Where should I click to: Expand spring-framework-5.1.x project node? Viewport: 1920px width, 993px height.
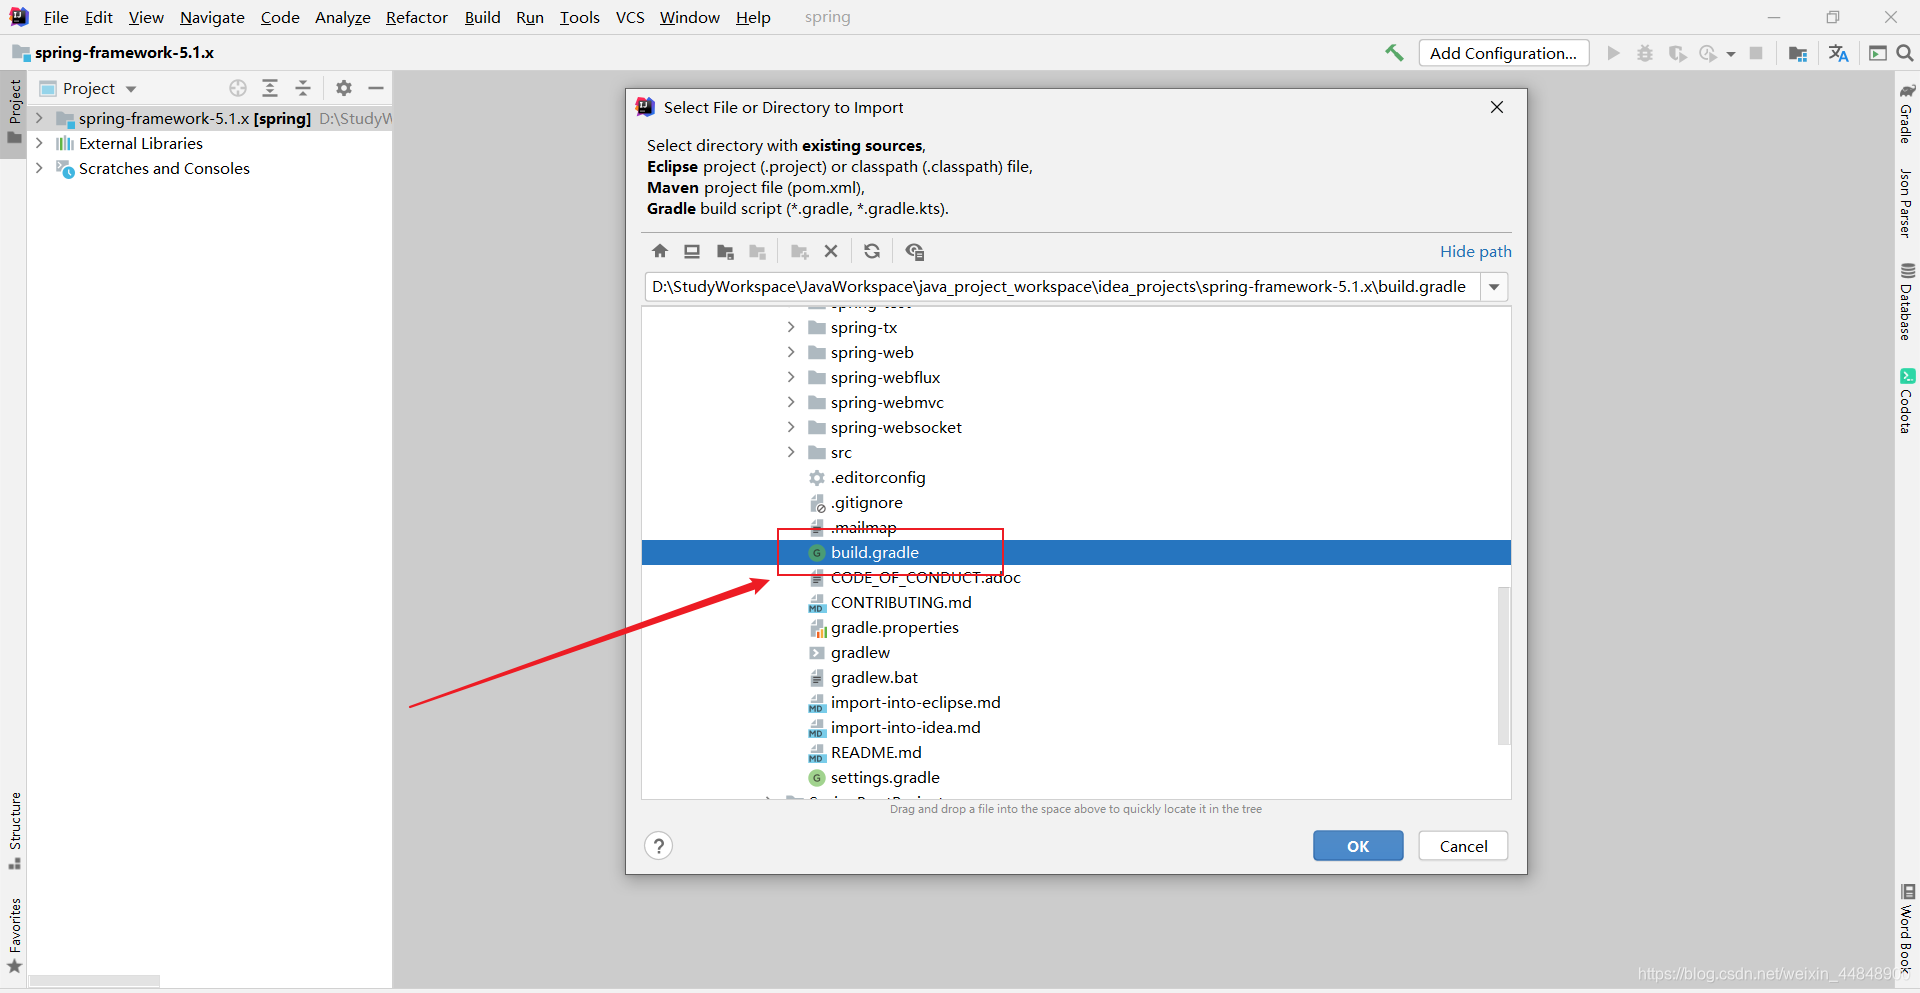(39, 118)
